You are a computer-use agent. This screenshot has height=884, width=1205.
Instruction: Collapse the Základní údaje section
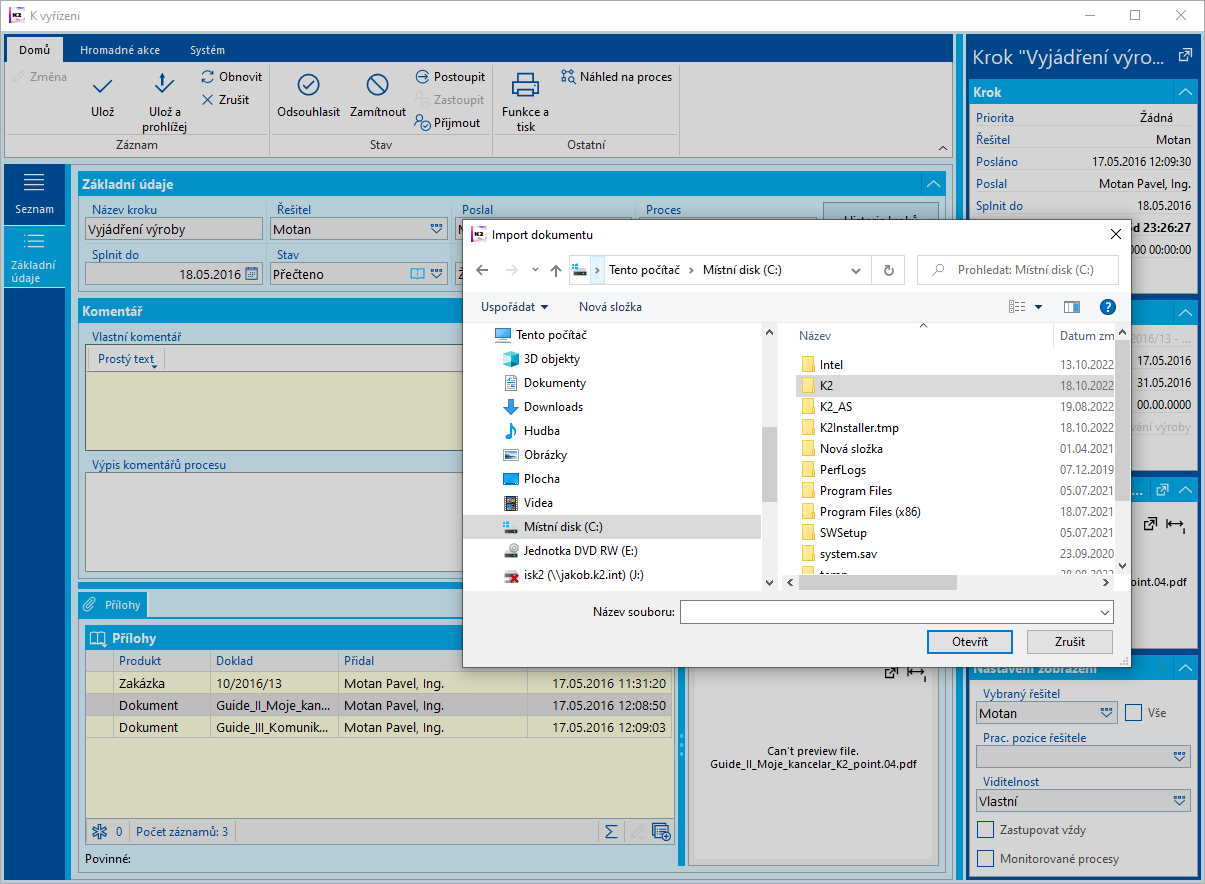point(932,184)
